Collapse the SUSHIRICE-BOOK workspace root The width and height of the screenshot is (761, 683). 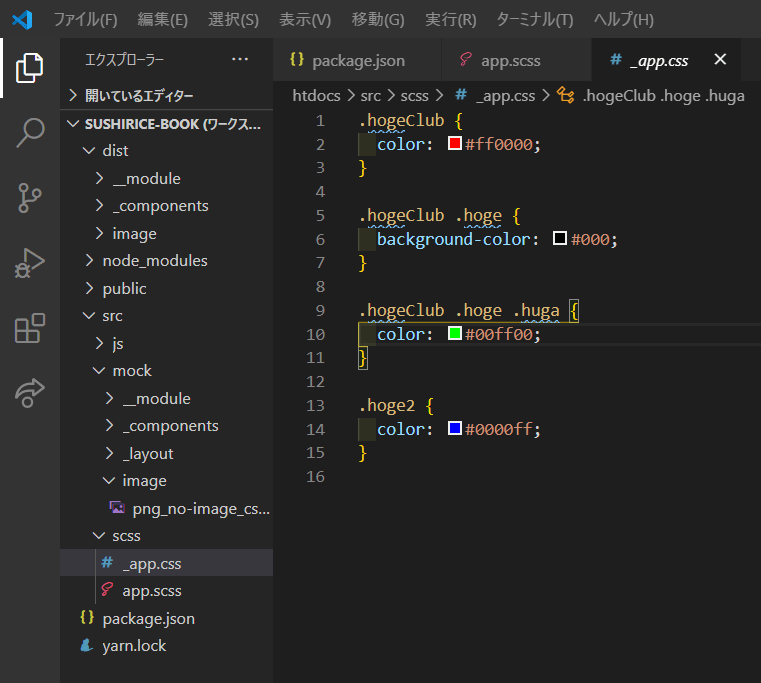[x=166, y=124]
